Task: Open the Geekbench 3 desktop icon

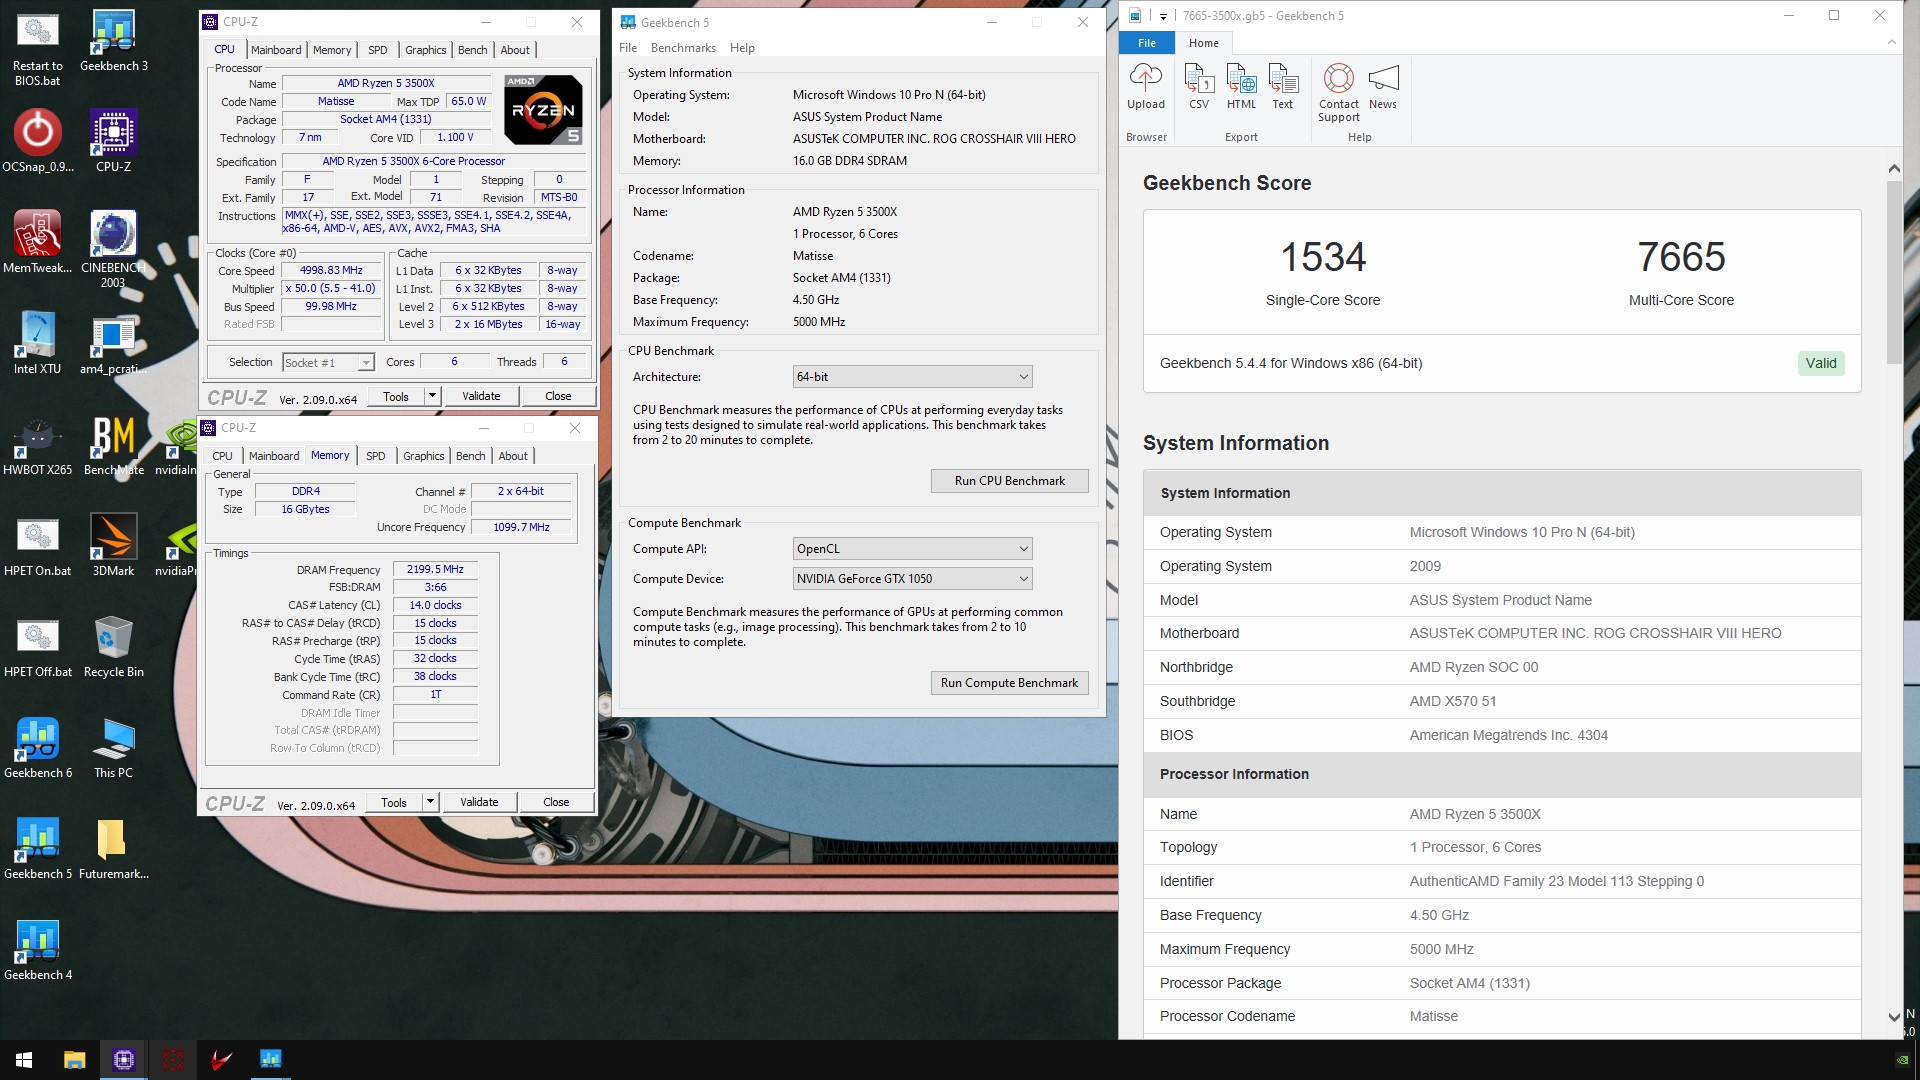Action: point(114,41)
